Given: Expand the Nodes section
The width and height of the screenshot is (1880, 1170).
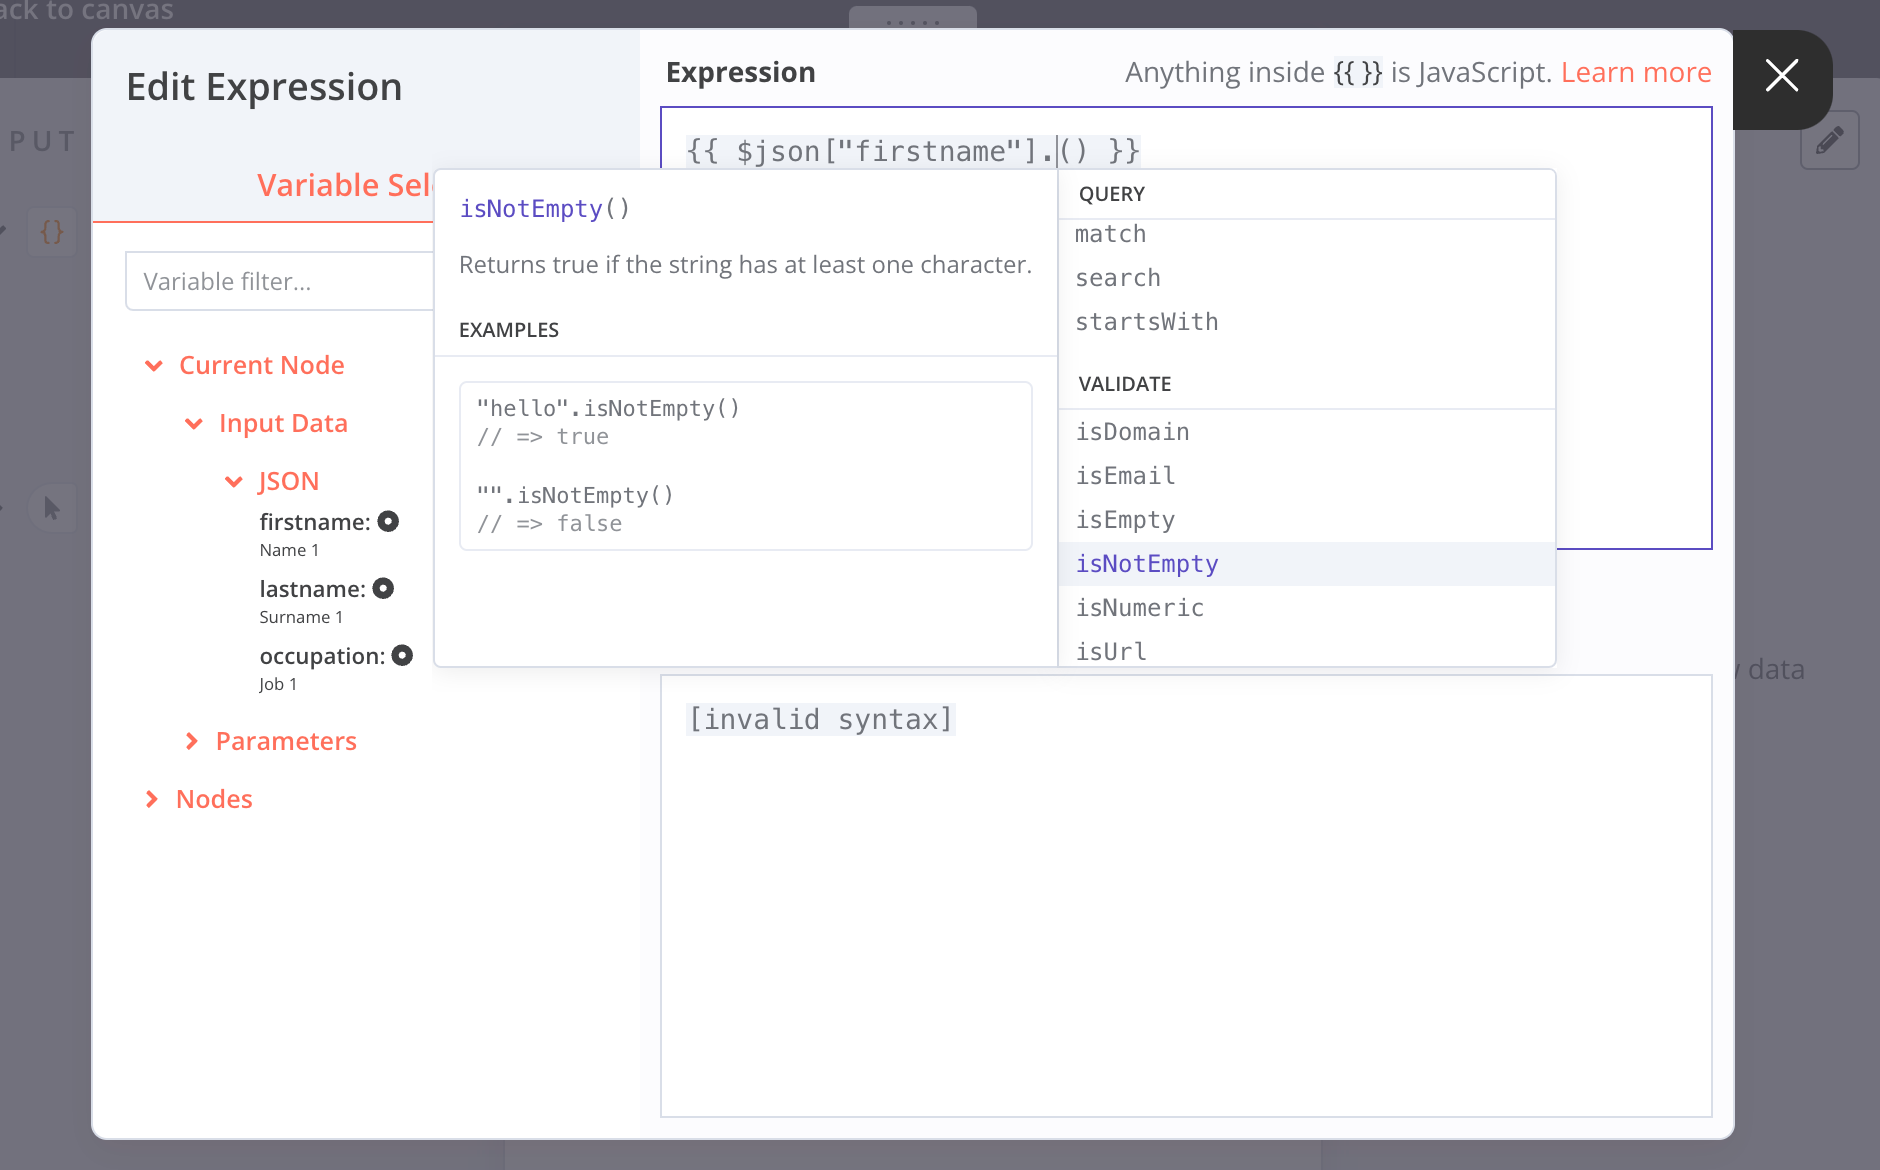Looking at the screenshot, I should coord(152,799).
